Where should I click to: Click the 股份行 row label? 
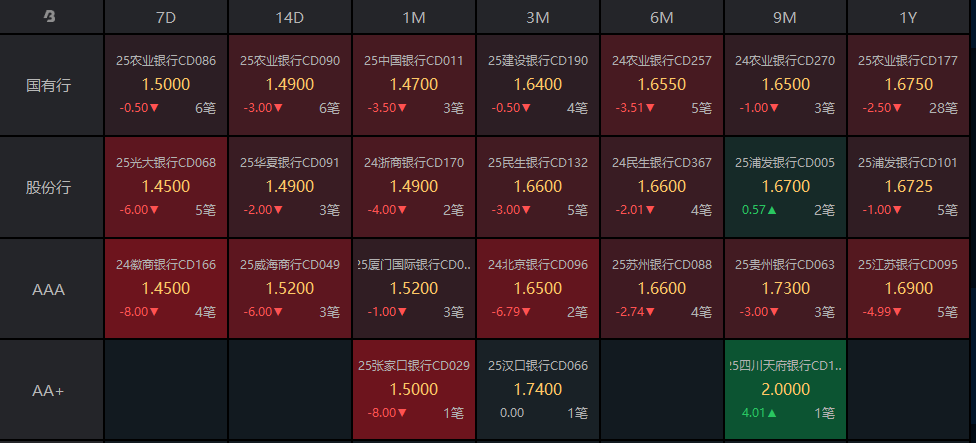point(50,187)
